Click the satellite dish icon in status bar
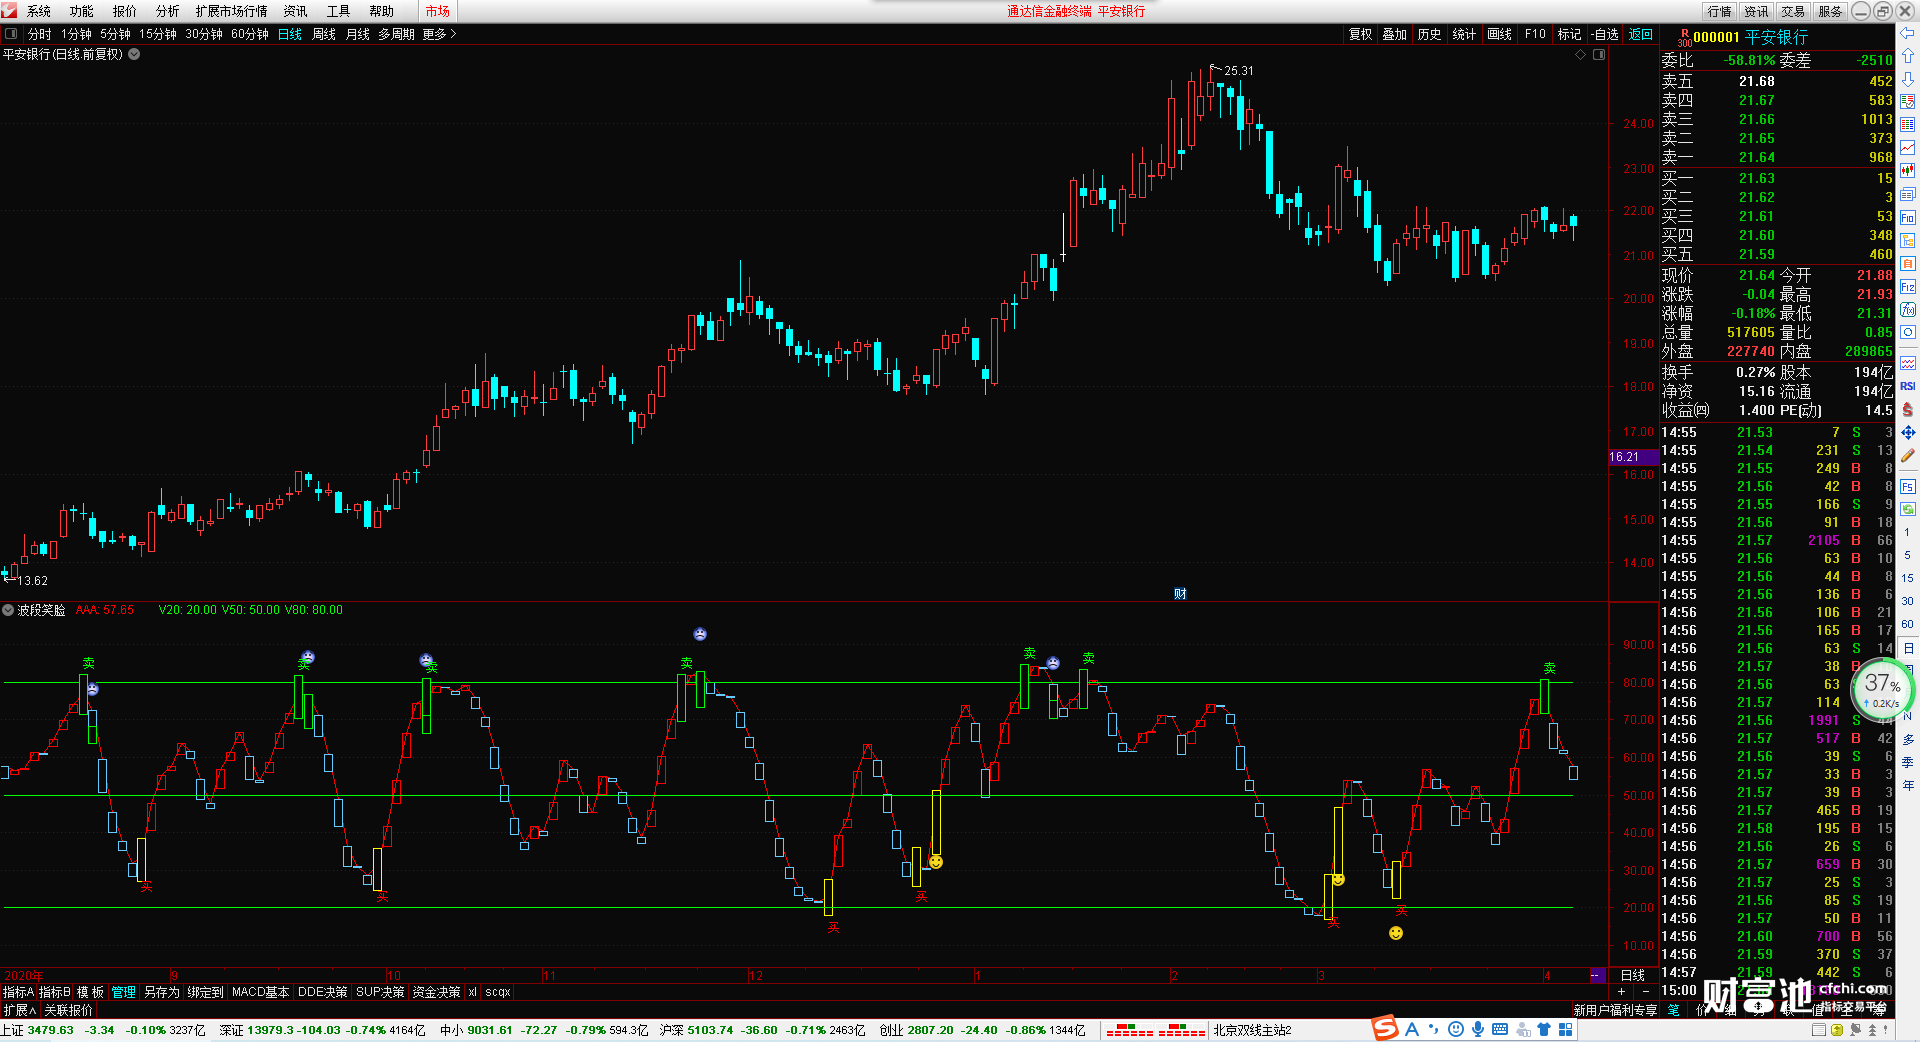 point(1855,1030)
